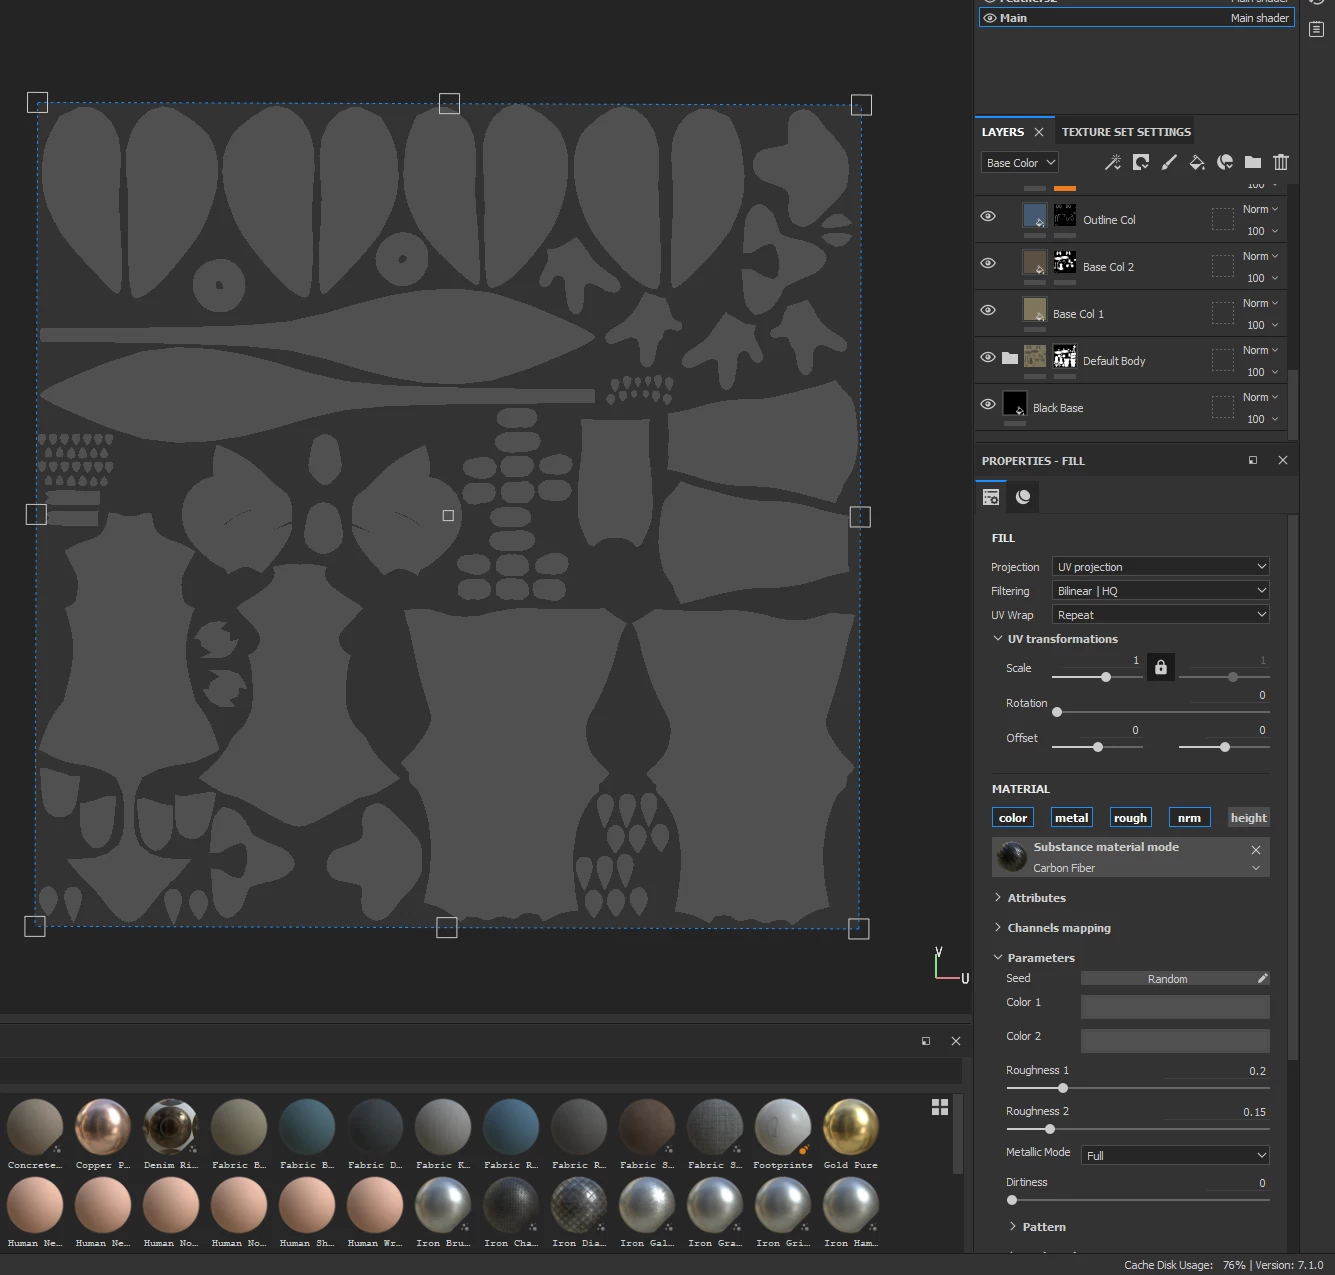Undock the Properties - Fill panel

tap(1253, 460)
